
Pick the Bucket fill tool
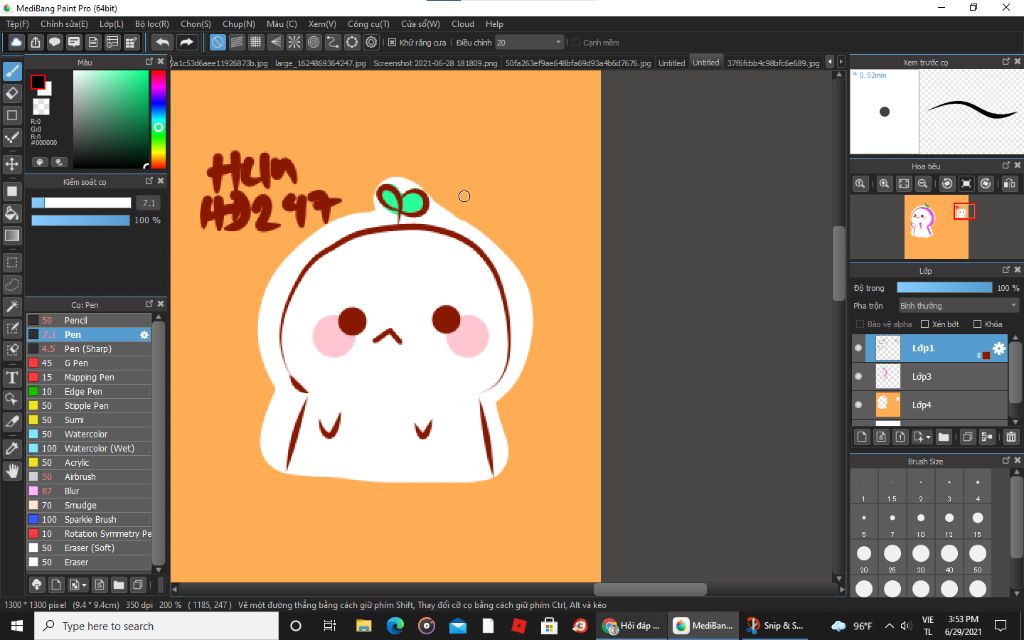click(12, 213)
